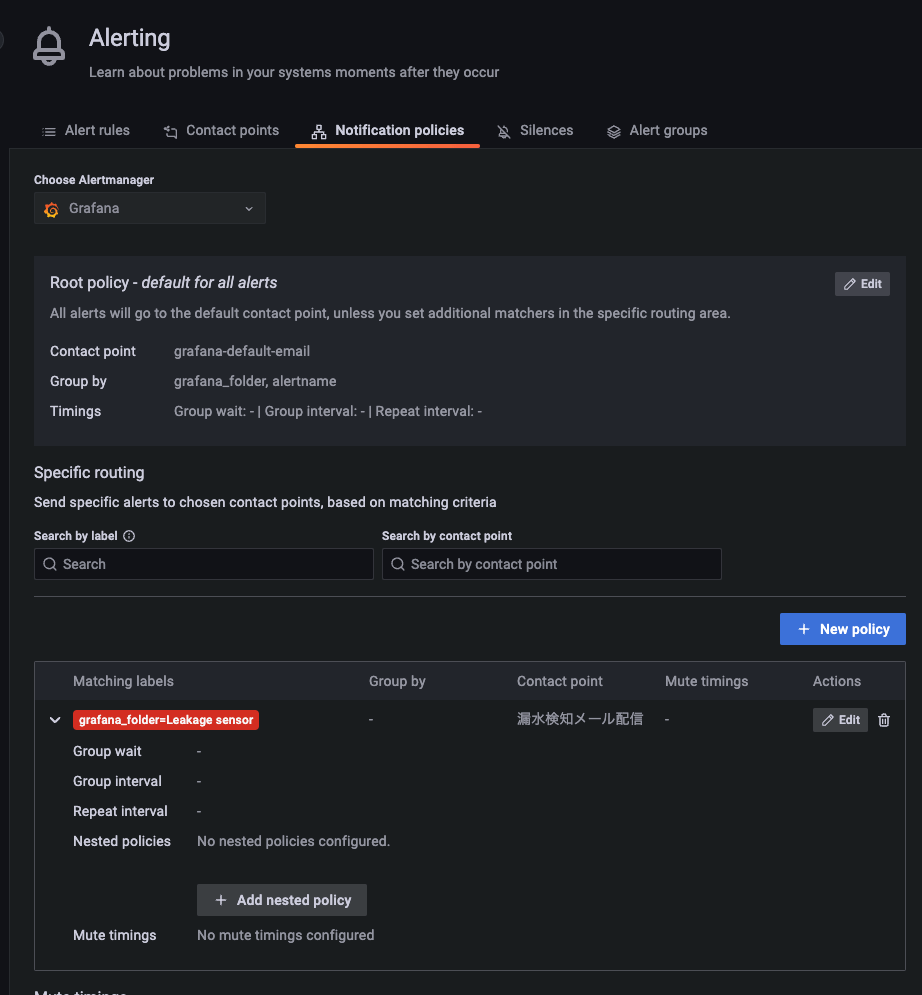
Task: Click the info icon beside Search by label
Action: [x=129, y=536]
